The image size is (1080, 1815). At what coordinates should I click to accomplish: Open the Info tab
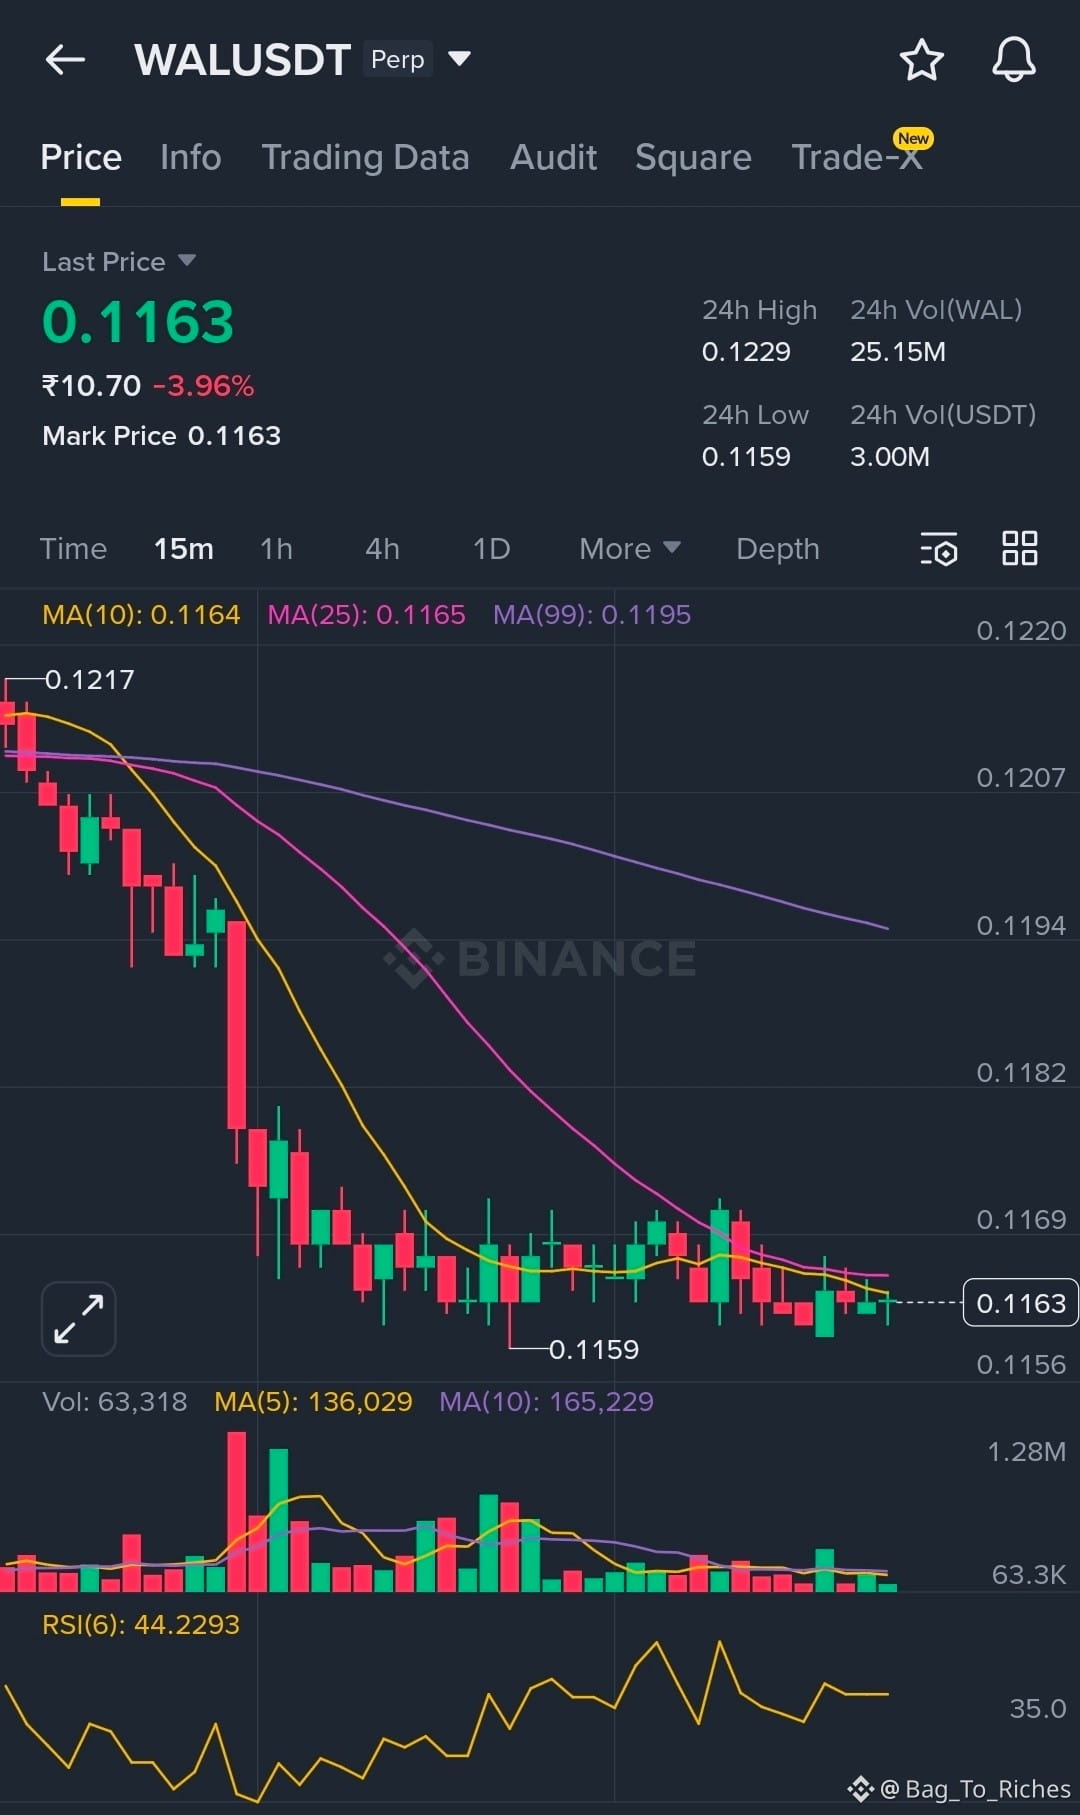191,157
